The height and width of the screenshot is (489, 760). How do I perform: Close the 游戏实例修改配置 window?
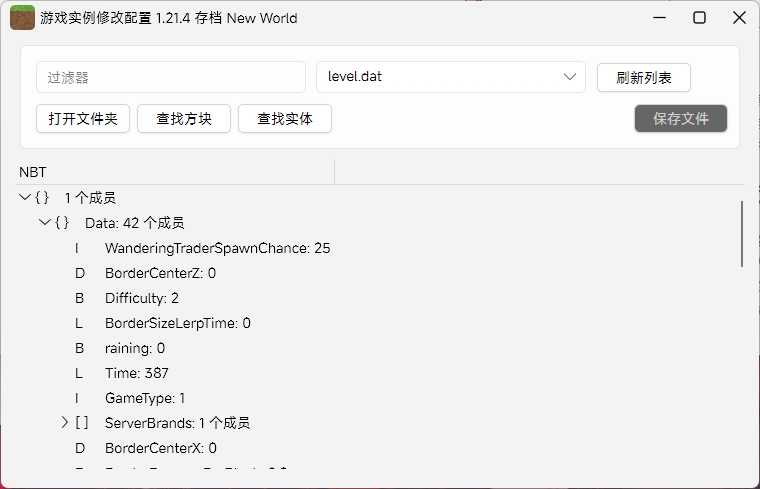739,18
